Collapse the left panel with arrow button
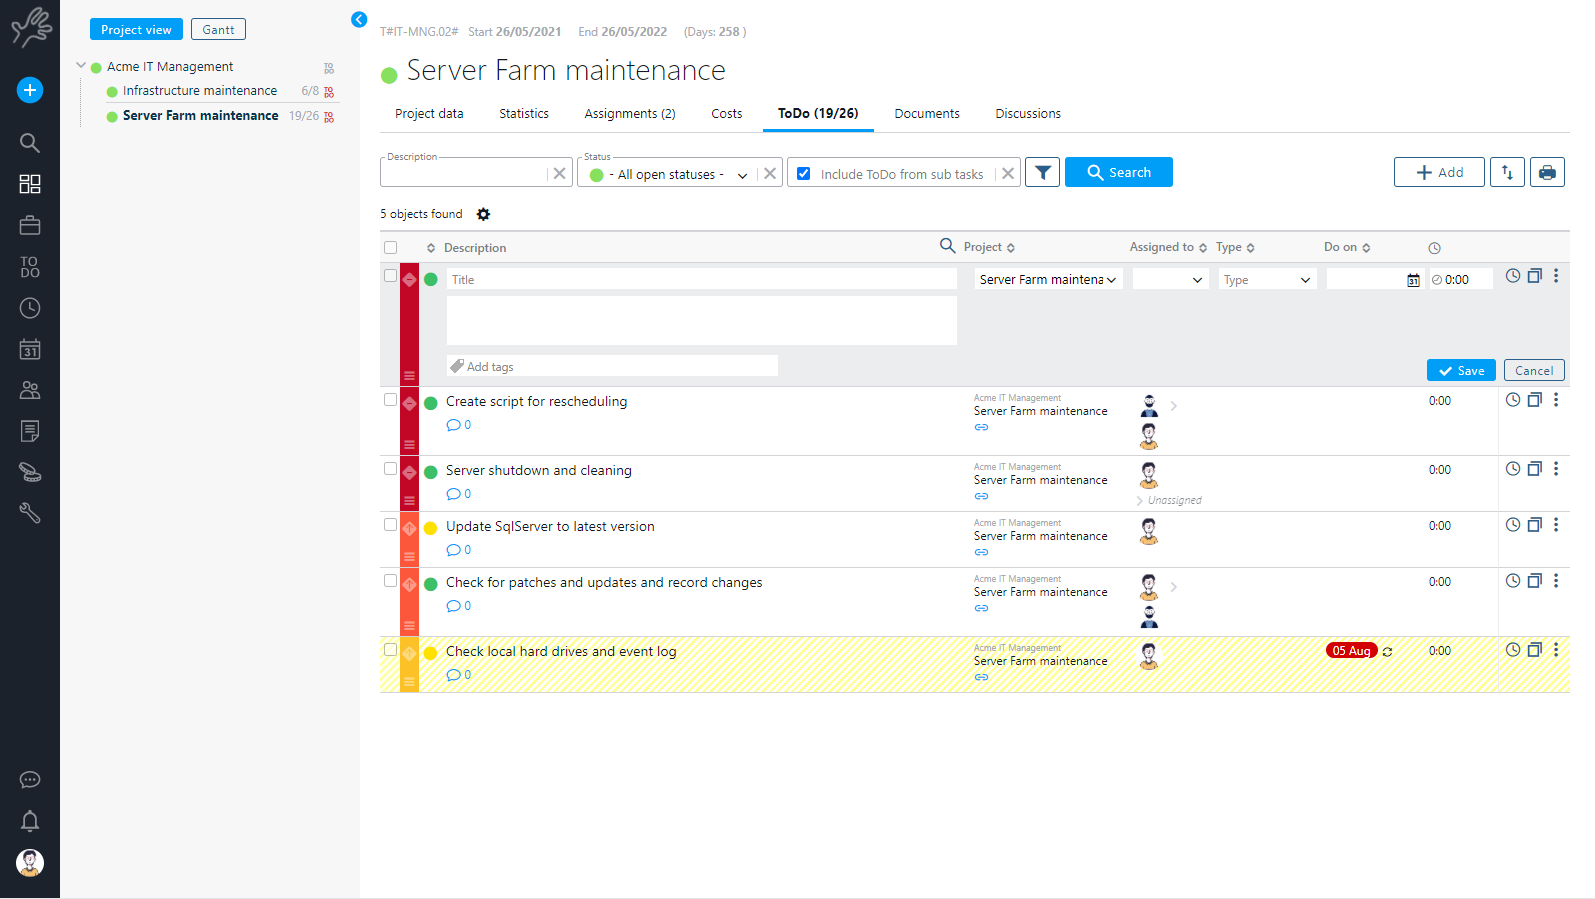Image resolution: width=1595 pixels, height=899 pixels. [359, 19]
